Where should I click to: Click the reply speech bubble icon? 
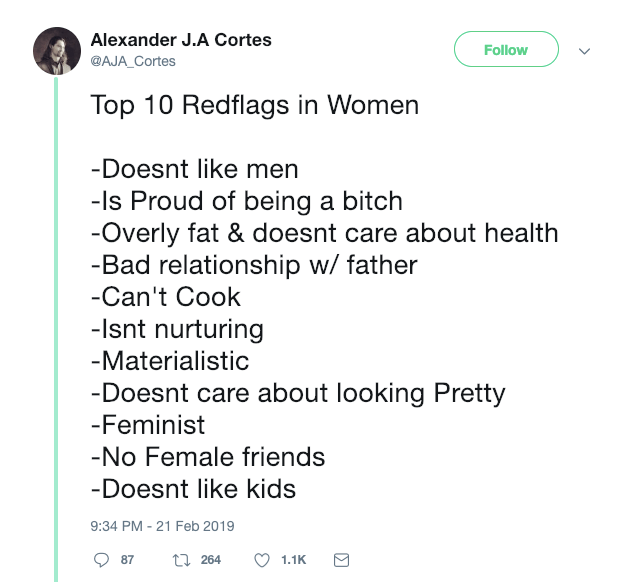pyautogui.click(x=100, y=559)
